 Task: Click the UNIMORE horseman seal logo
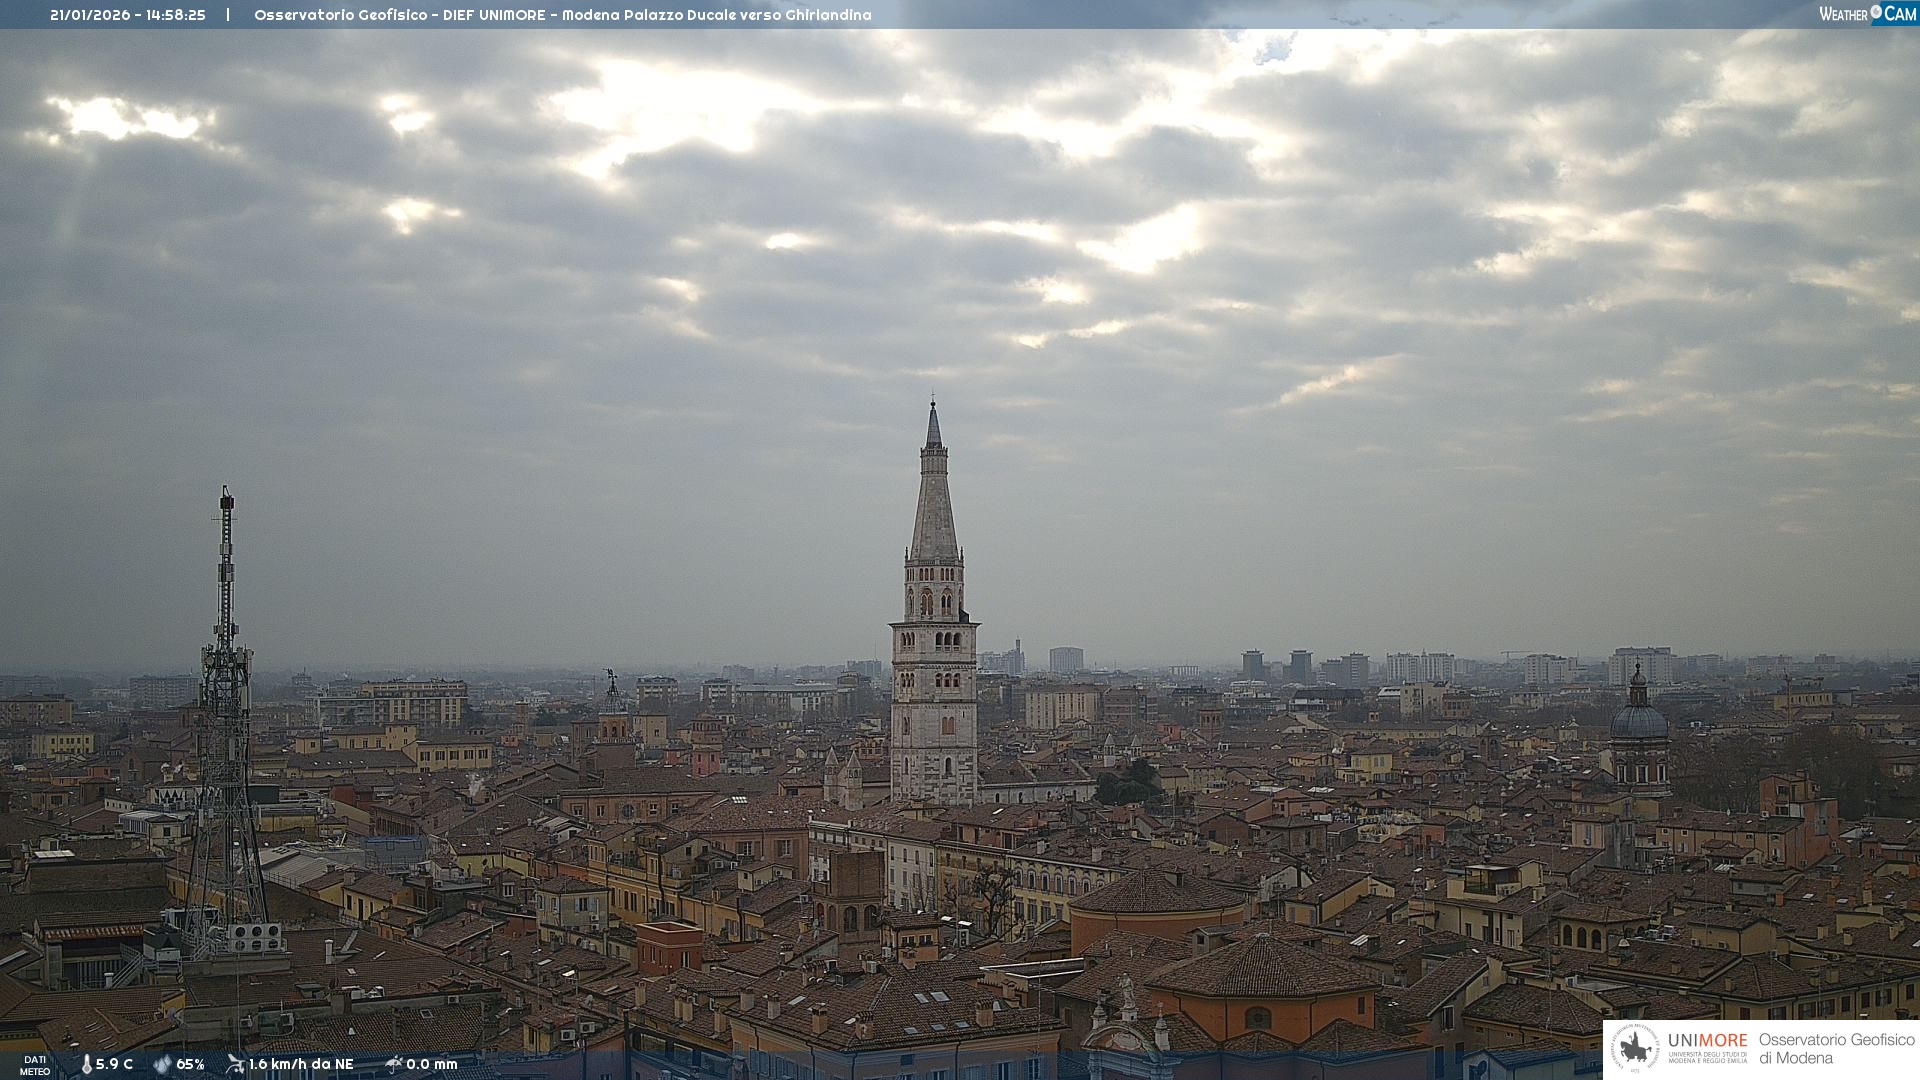tap(1635, 1049)
